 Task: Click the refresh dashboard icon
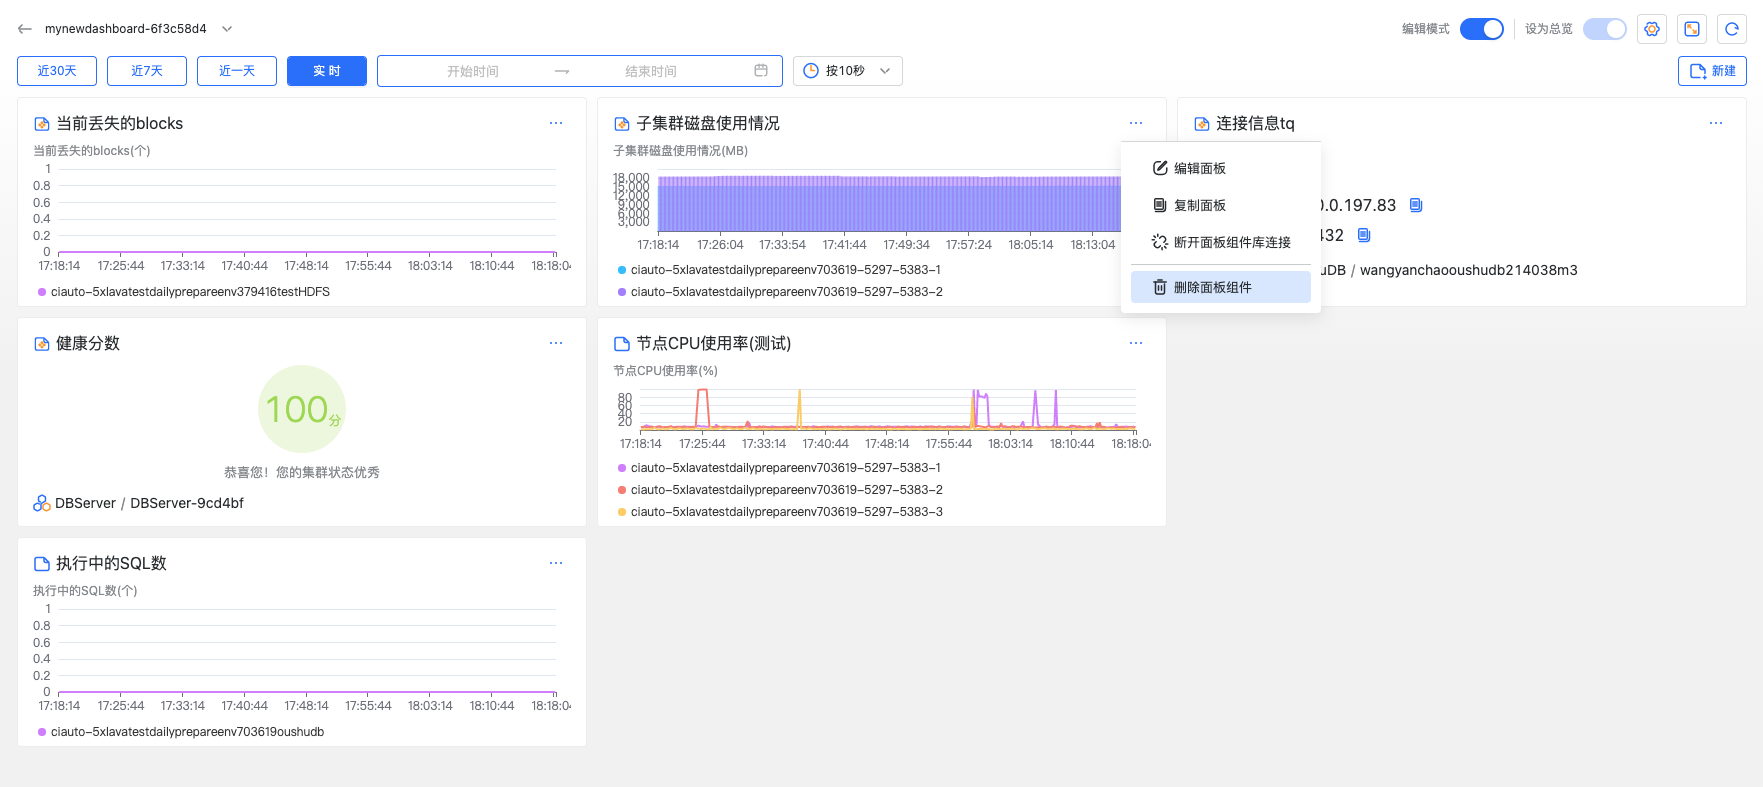coord(1732,29)
